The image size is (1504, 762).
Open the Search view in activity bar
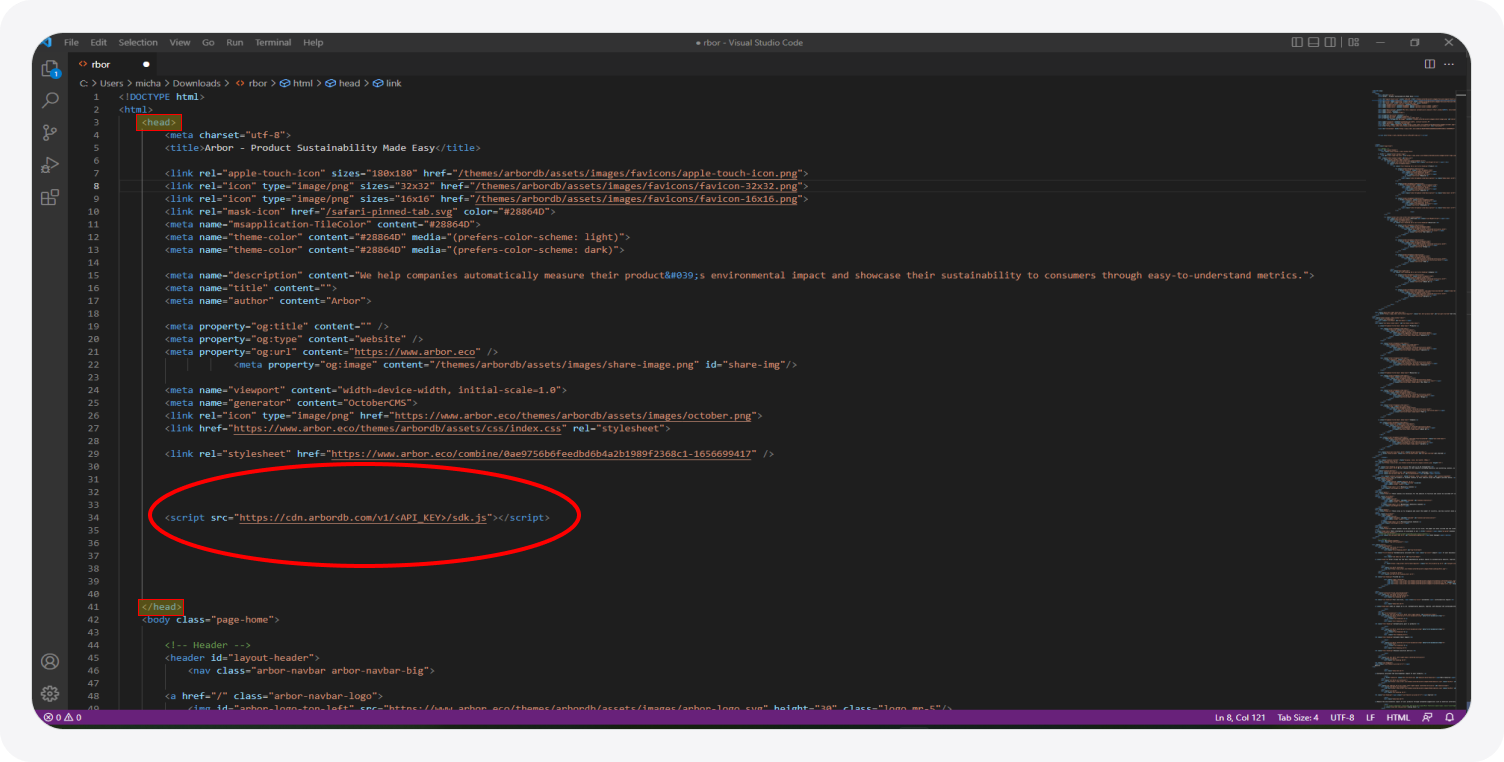(50, 100)
